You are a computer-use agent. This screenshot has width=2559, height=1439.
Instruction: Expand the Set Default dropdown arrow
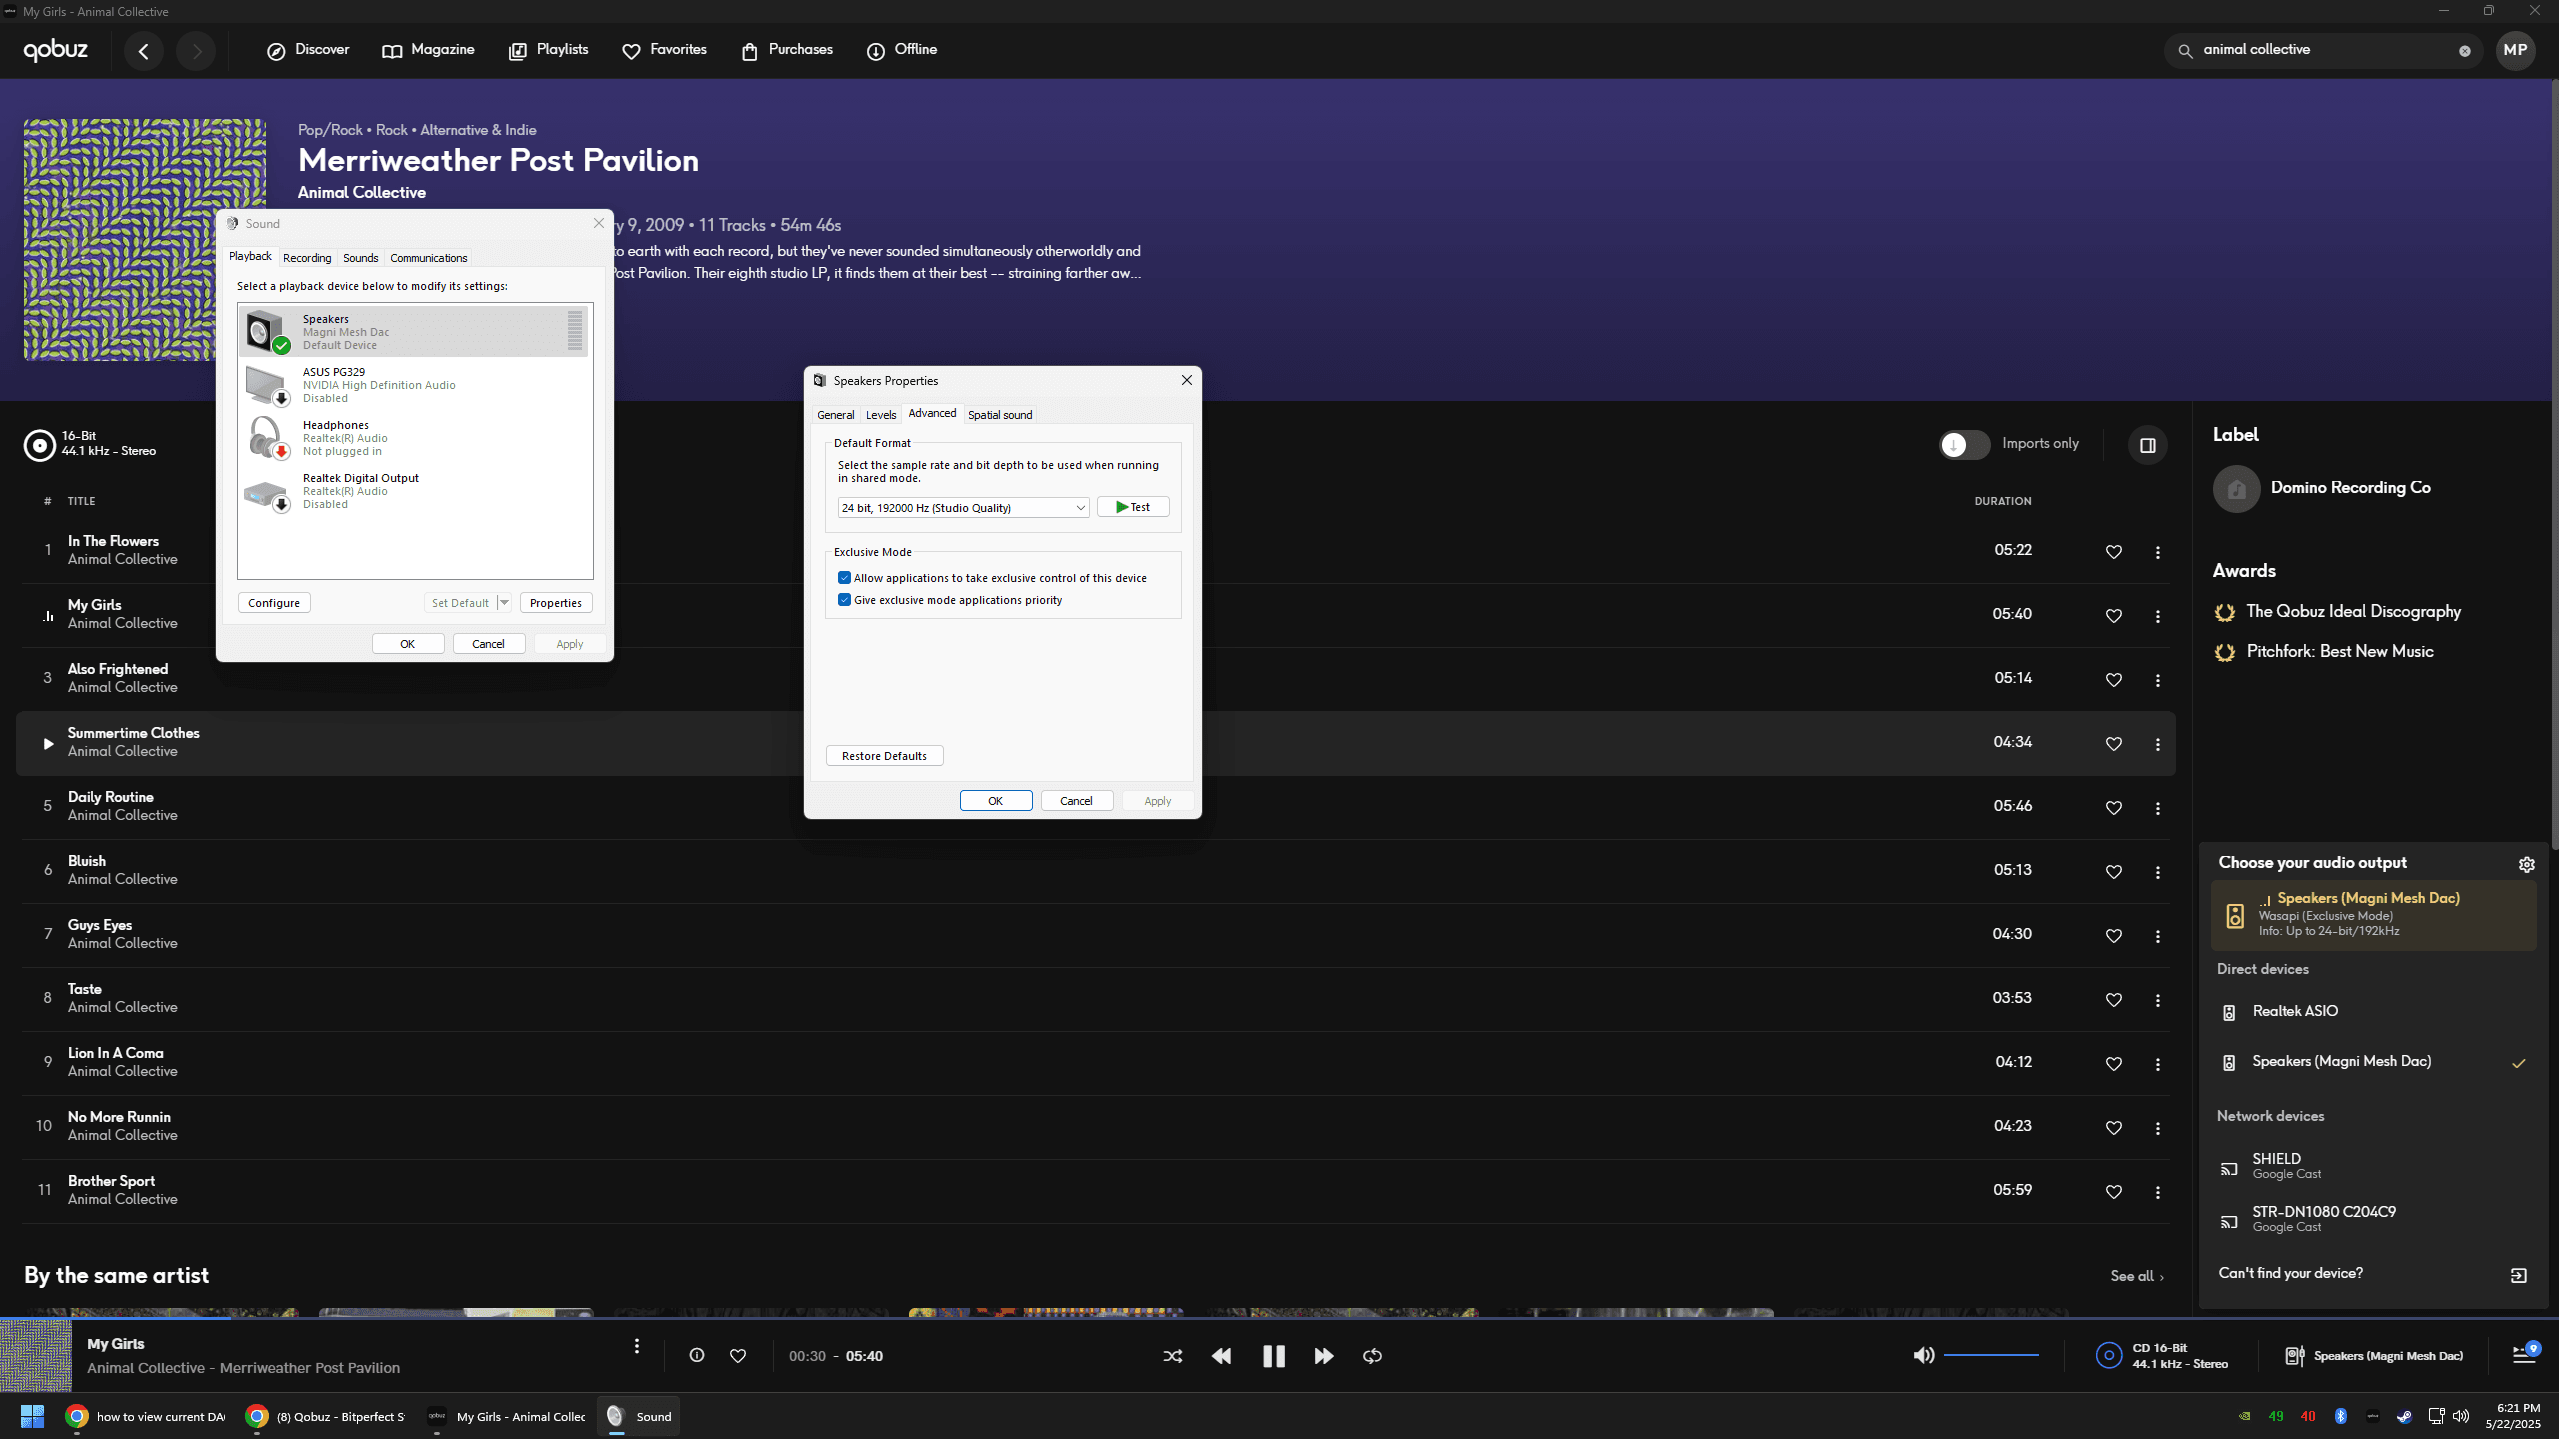click(x=504, y=603)
